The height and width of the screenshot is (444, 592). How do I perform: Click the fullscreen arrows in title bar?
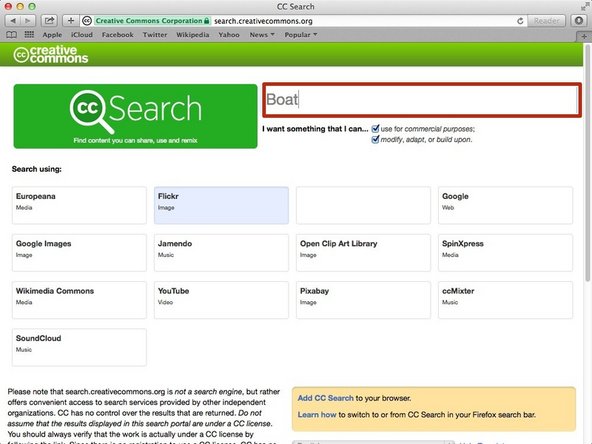584,7
